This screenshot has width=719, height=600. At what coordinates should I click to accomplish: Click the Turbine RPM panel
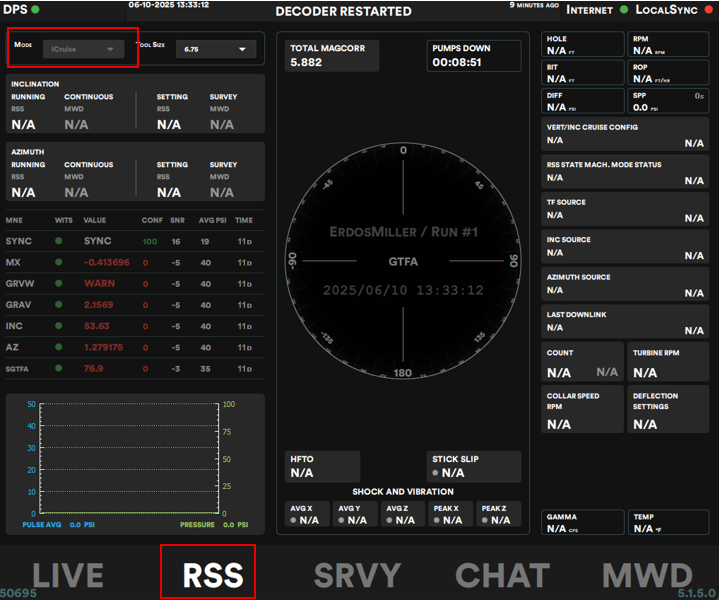(x=668, y=362)
